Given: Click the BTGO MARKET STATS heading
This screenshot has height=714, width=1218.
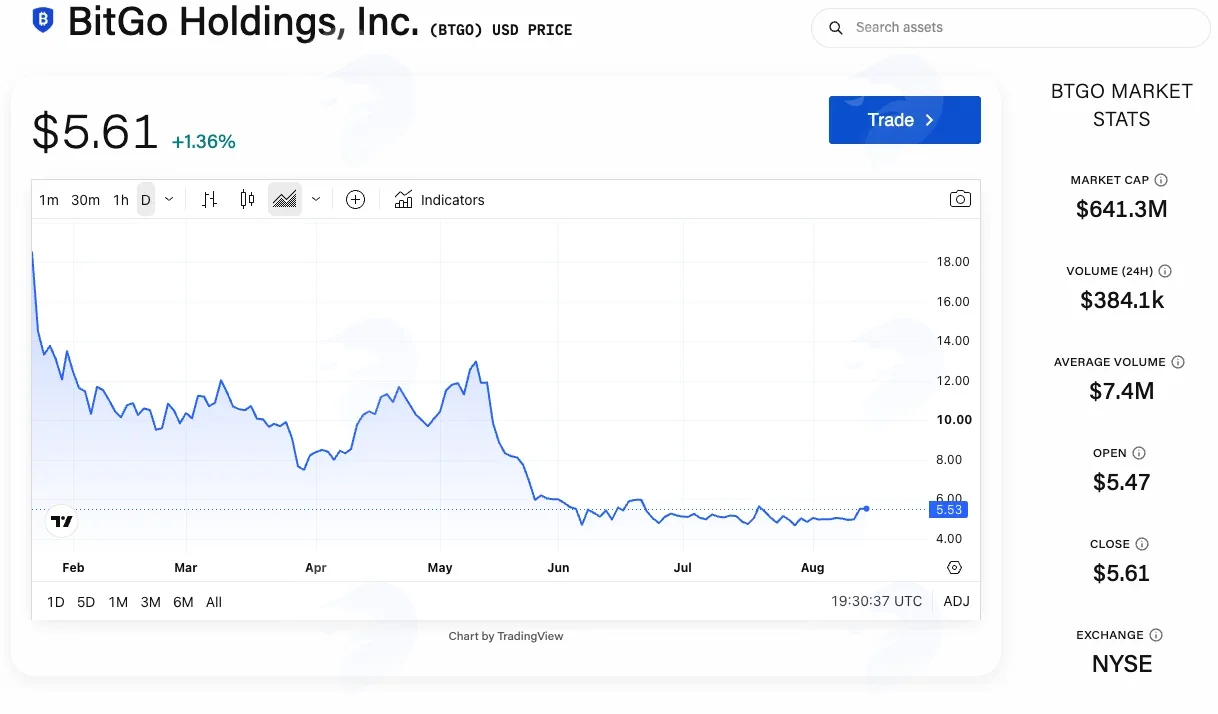Looking at the screenshot, I should click(x=1122, y=105).
